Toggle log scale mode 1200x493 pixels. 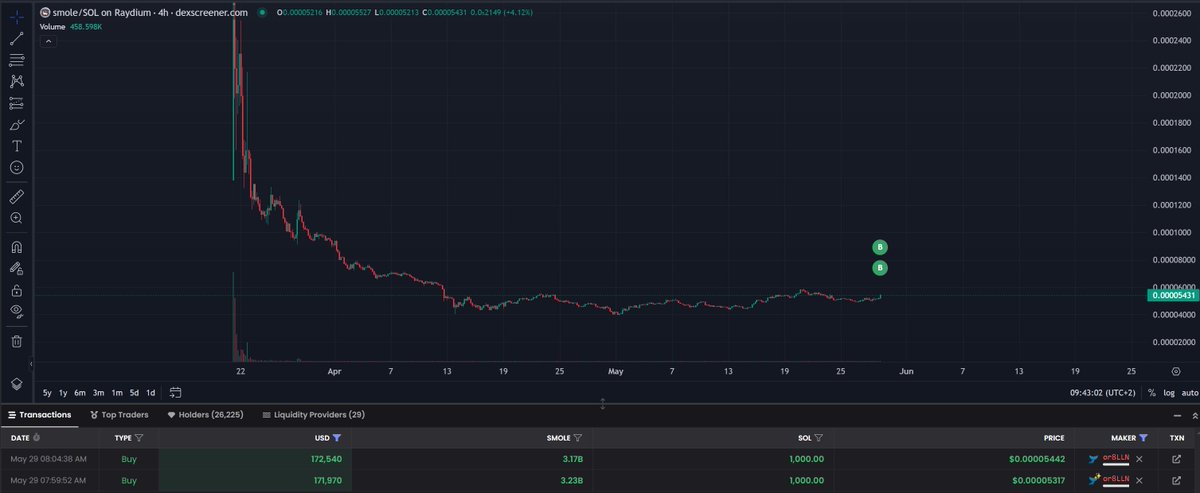coord(1168,392)
